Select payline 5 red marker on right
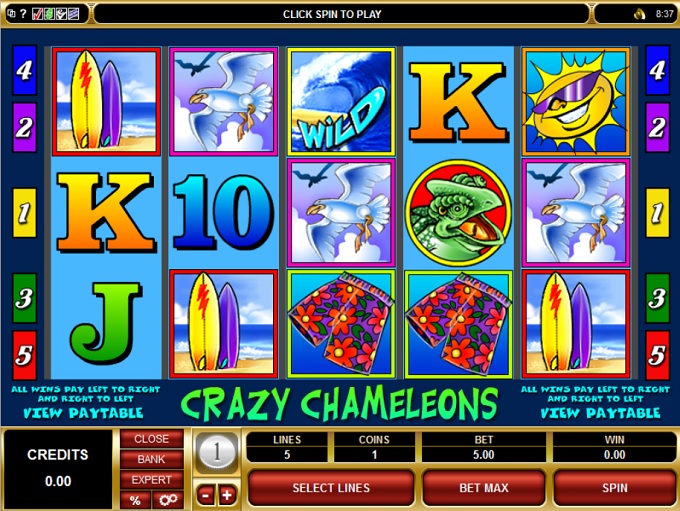 click(x=657, y=355)
